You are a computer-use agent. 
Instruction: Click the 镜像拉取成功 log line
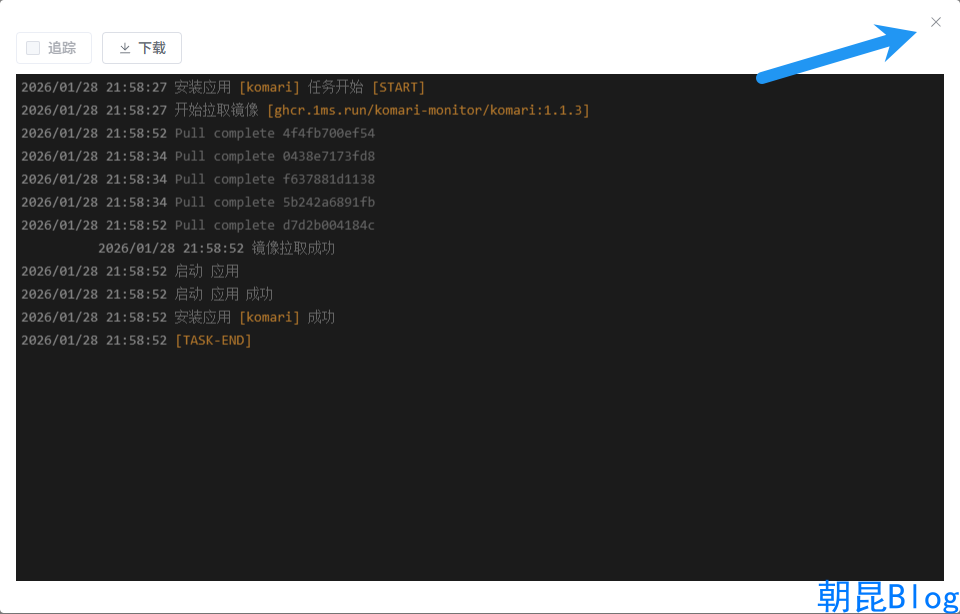(216, 248)
